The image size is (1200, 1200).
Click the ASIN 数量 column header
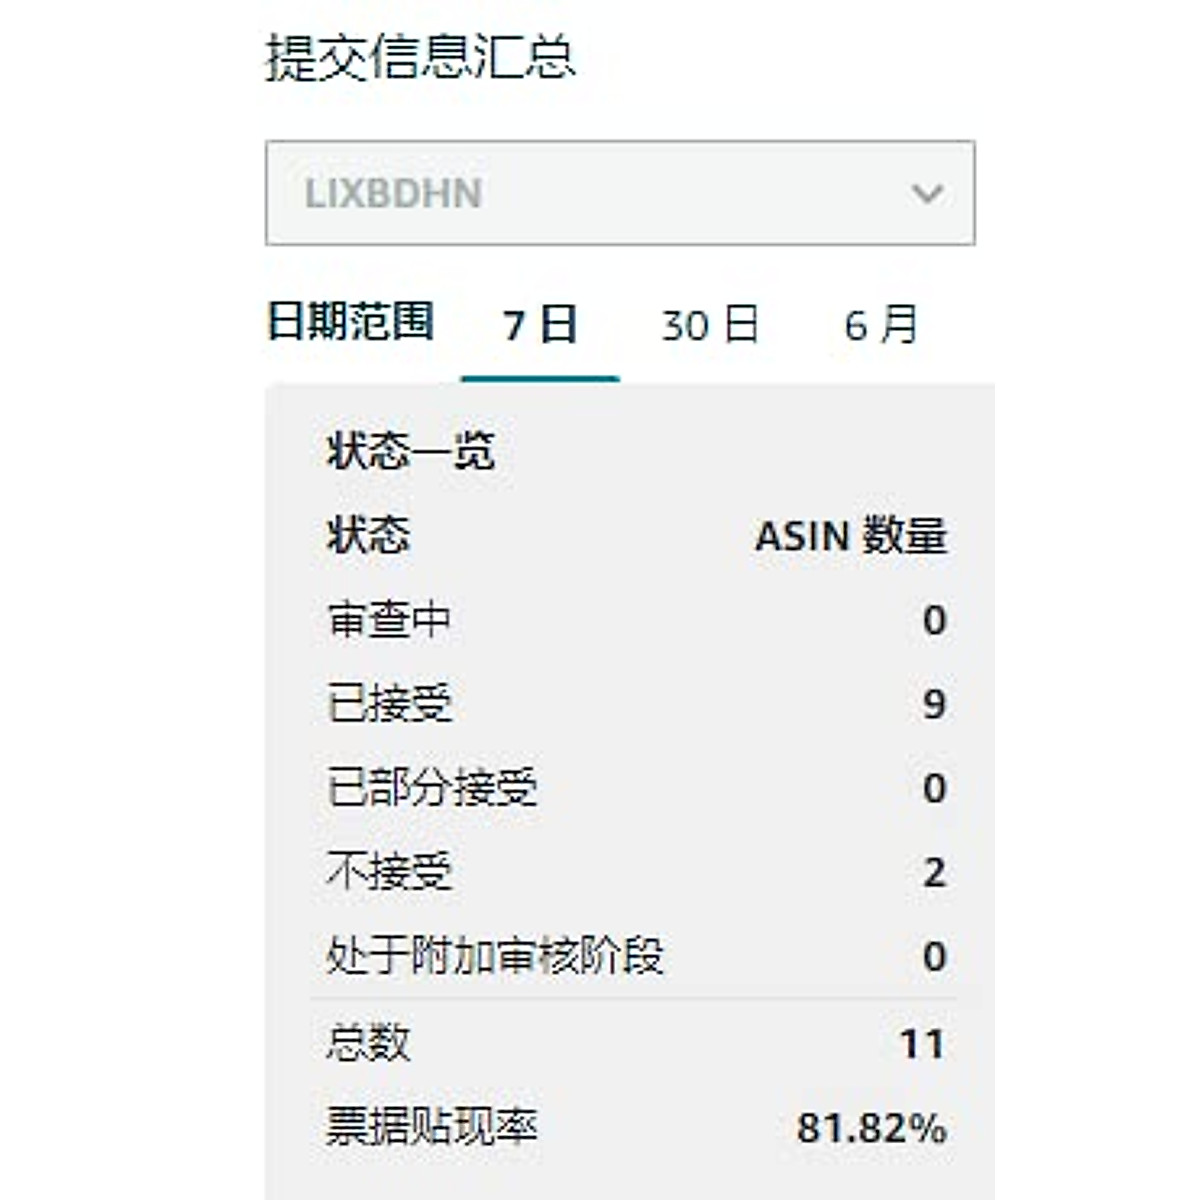click(x=851, y=537)
